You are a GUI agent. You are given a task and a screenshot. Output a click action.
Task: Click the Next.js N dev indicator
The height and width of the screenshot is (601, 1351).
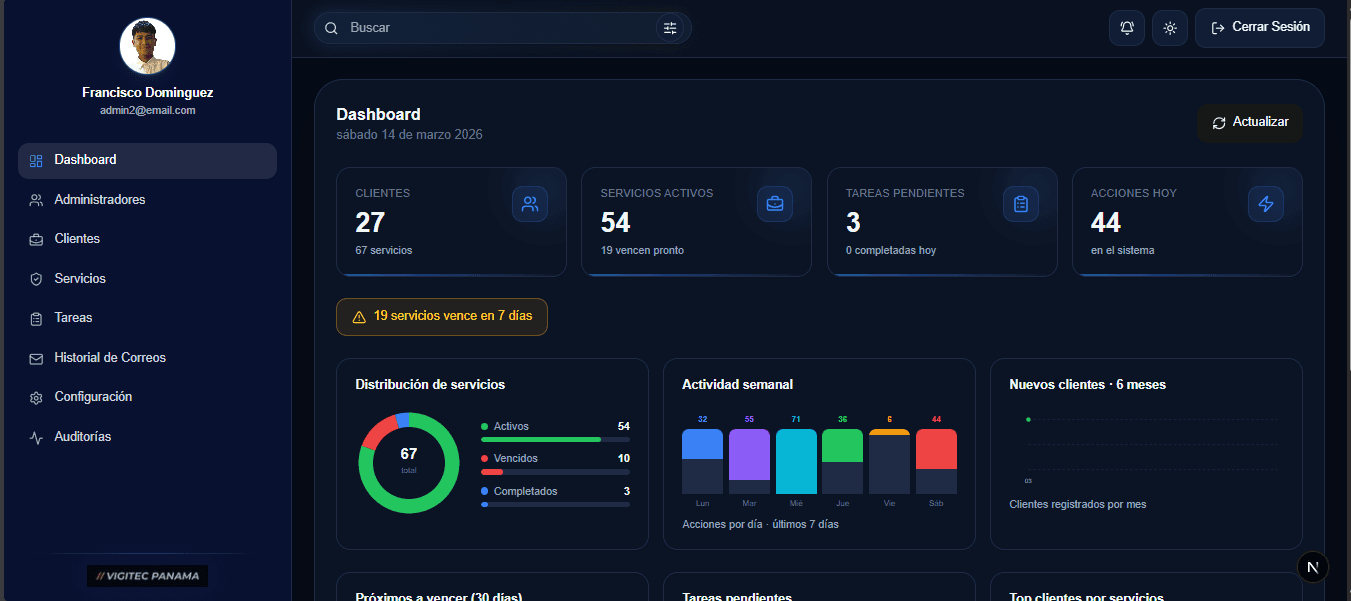[x=1313, y=567]
